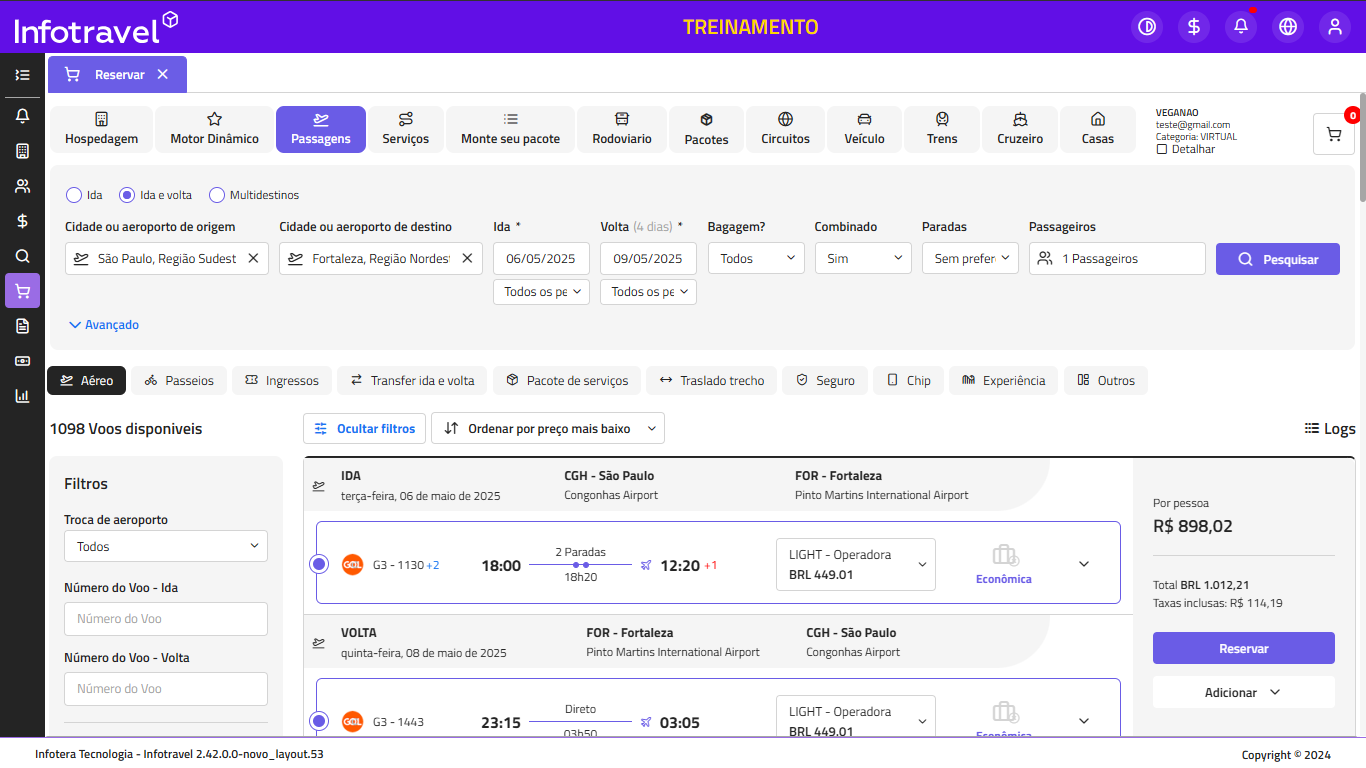
Task: Click the search magnifier icon in left sidebar
Action: click(22, 256)
